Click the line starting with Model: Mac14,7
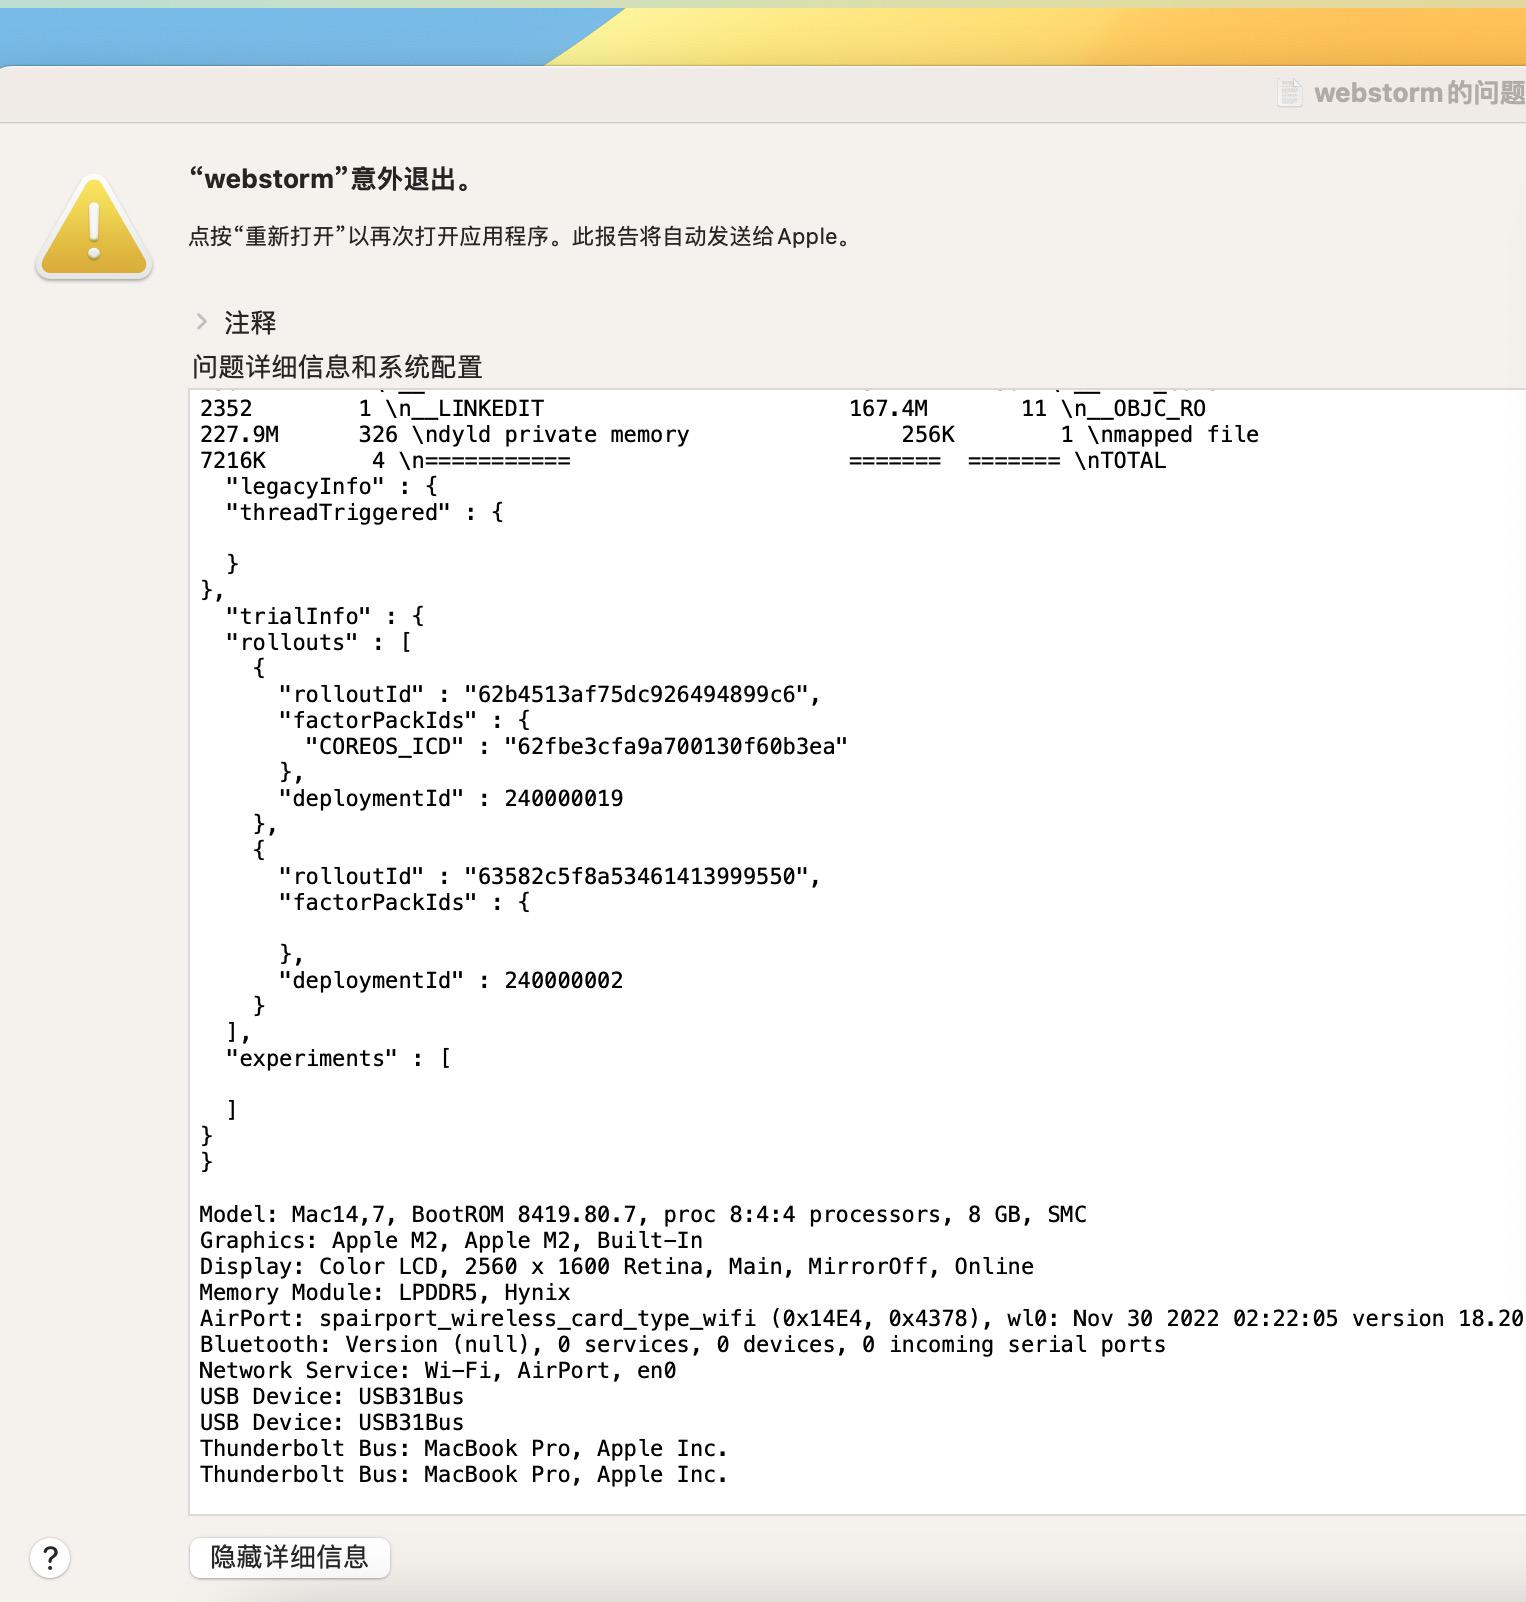This screenshot has height=1602, width=1526. pos(643,1215)
